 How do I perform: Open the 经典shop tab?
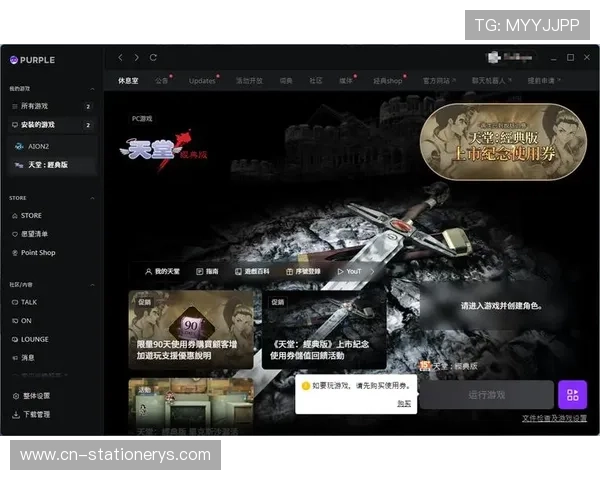pyautogui.click(x=389, y=81)
